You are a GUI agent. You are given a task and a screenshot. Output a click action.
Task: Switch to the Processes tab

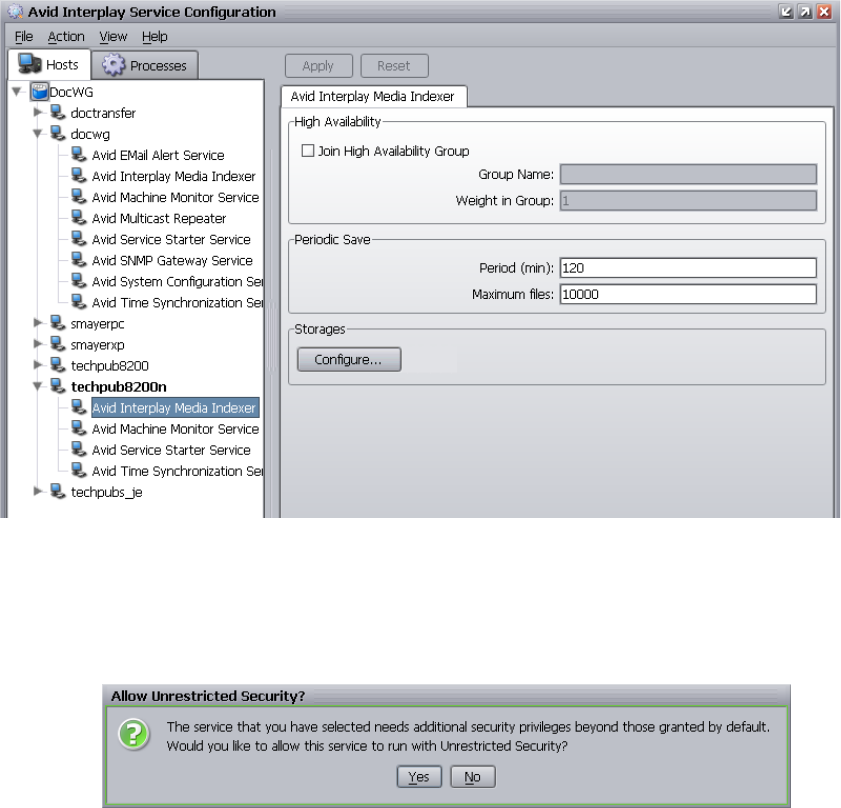[145, 65]
